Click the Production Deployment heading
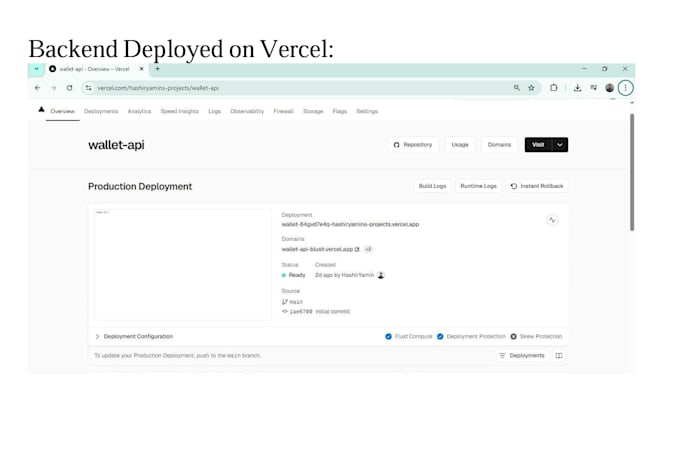Viewport: 680px width, 473px height. point(140,186)
